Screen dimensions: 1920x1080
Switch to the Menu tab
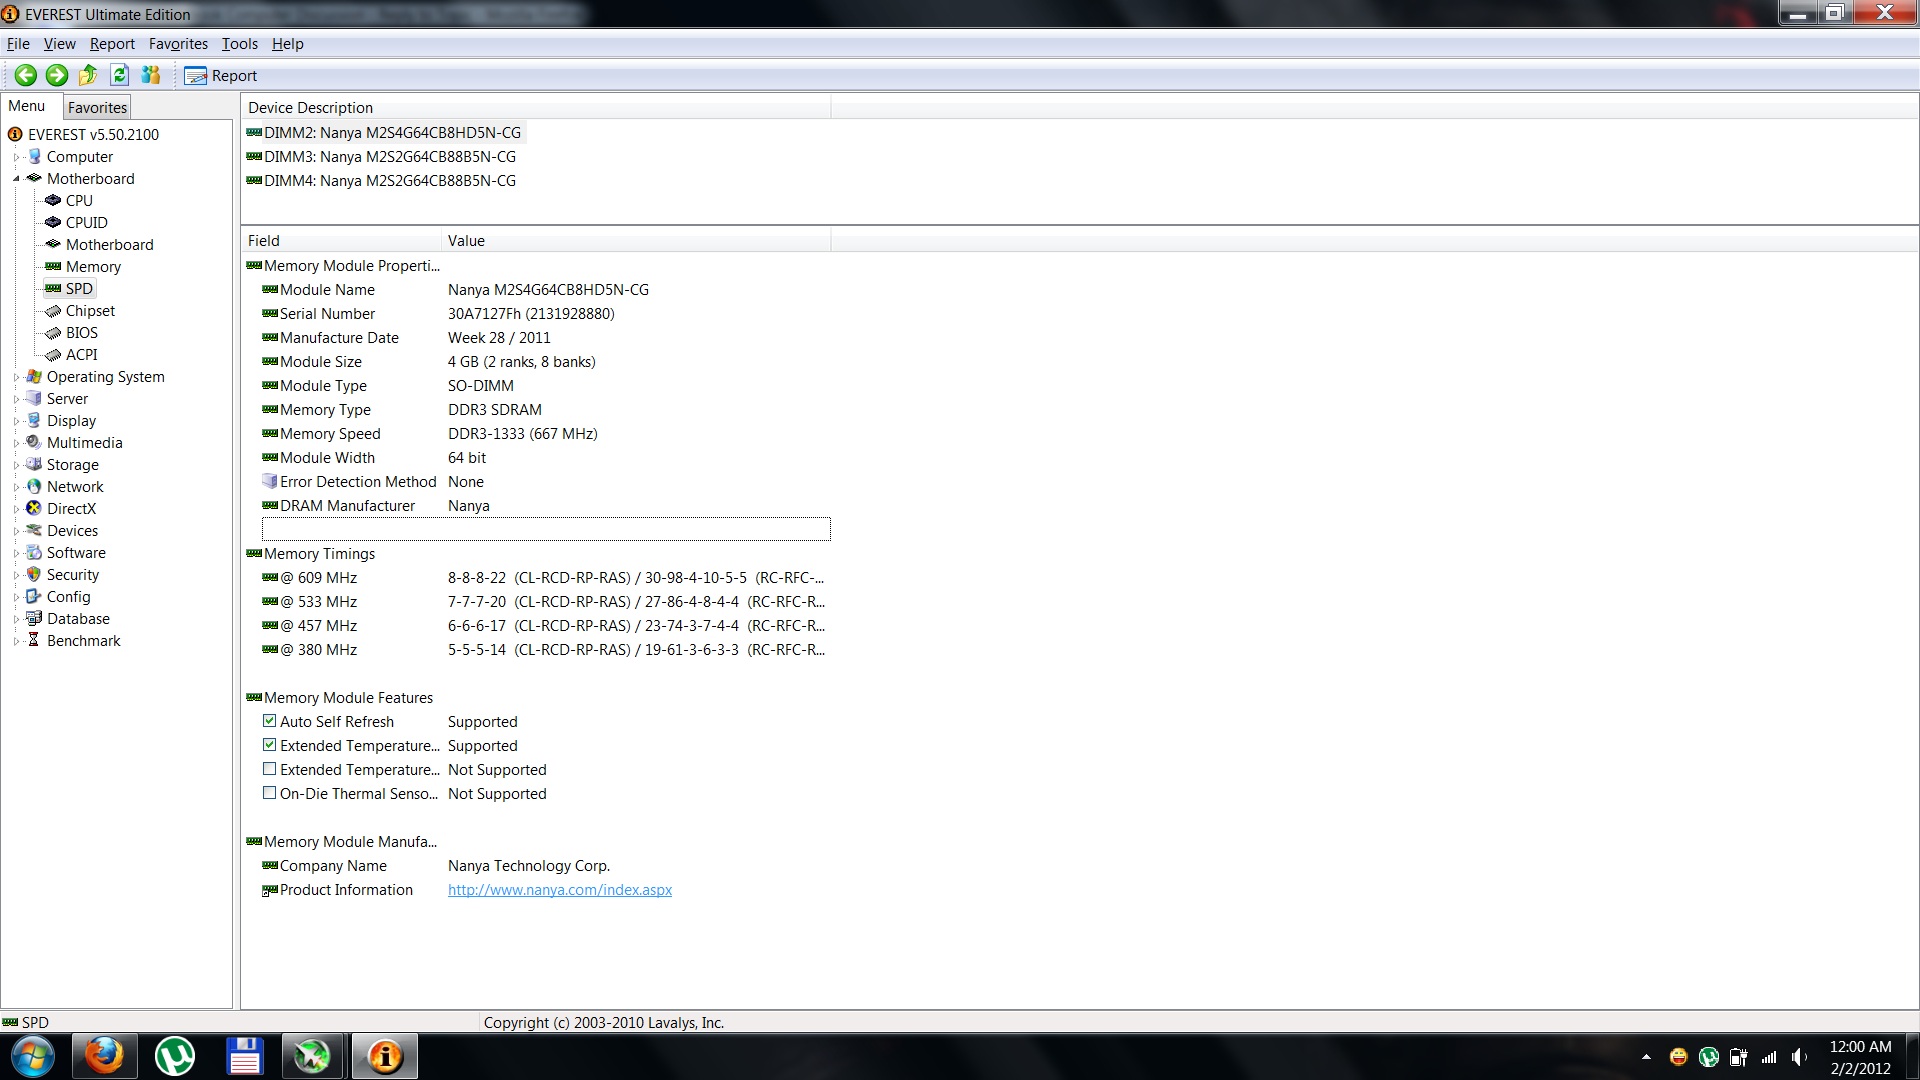tap(27, 106)
